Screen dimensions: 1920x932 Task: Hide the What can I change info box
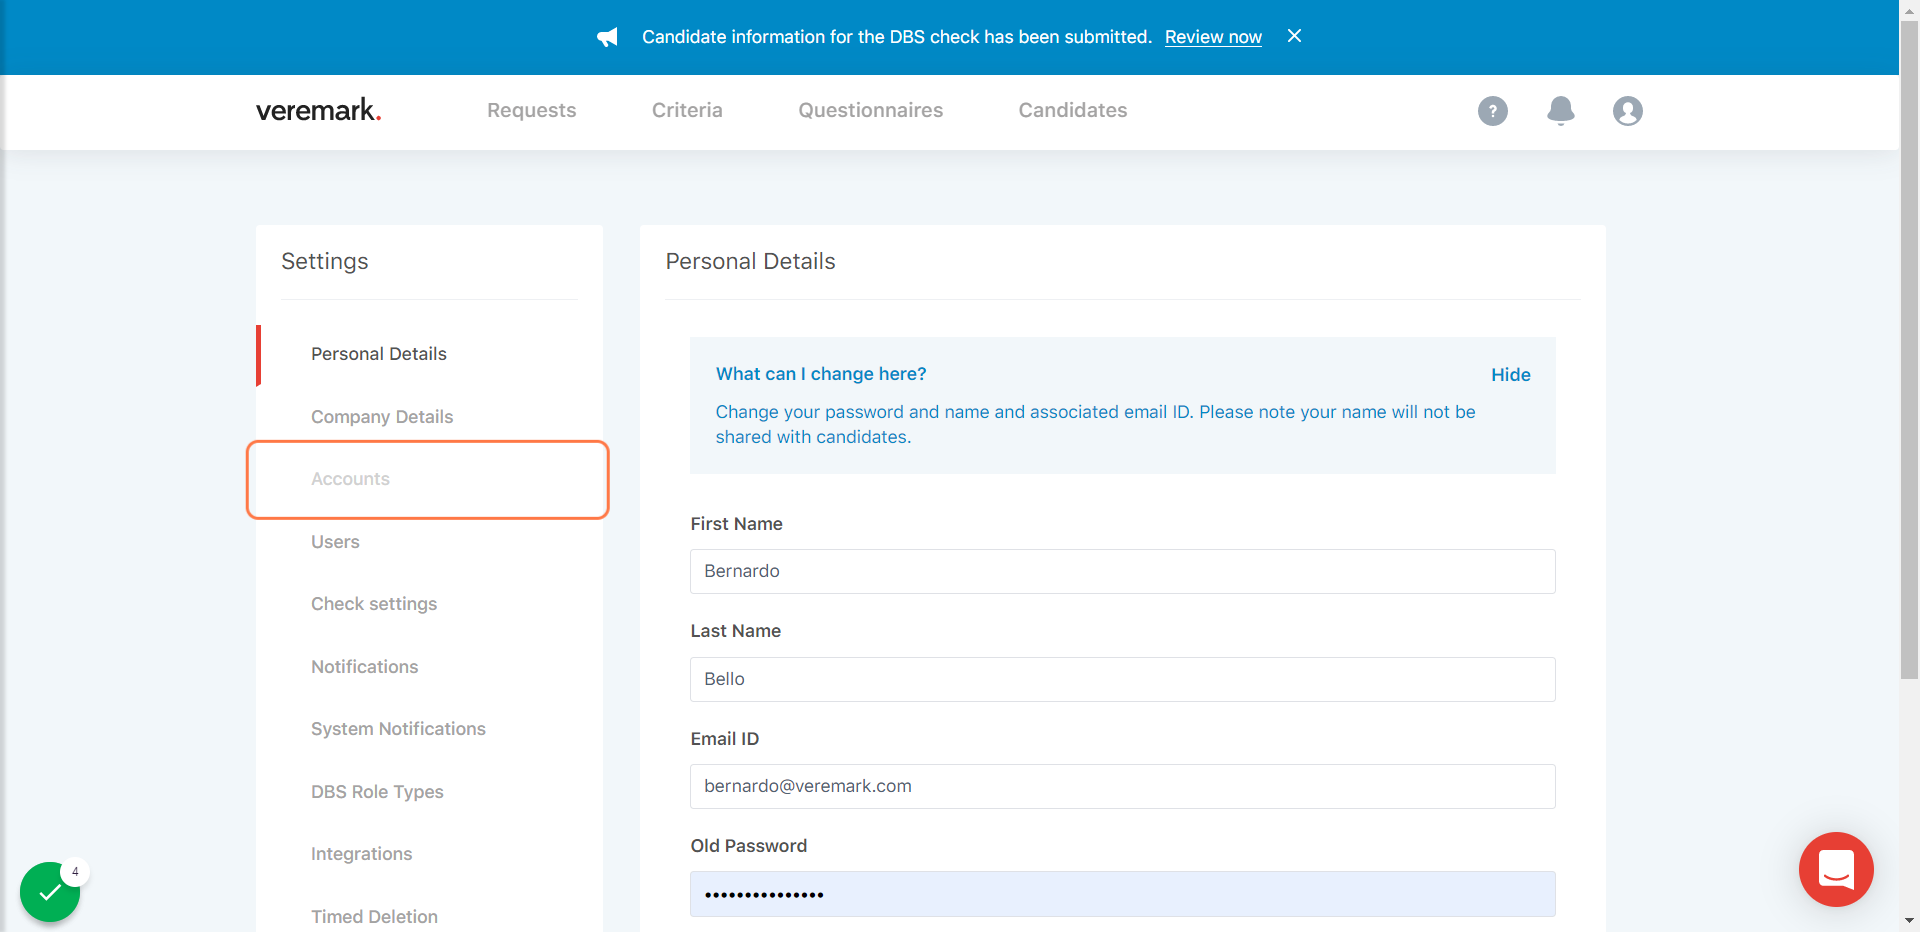click(1510, 375)
